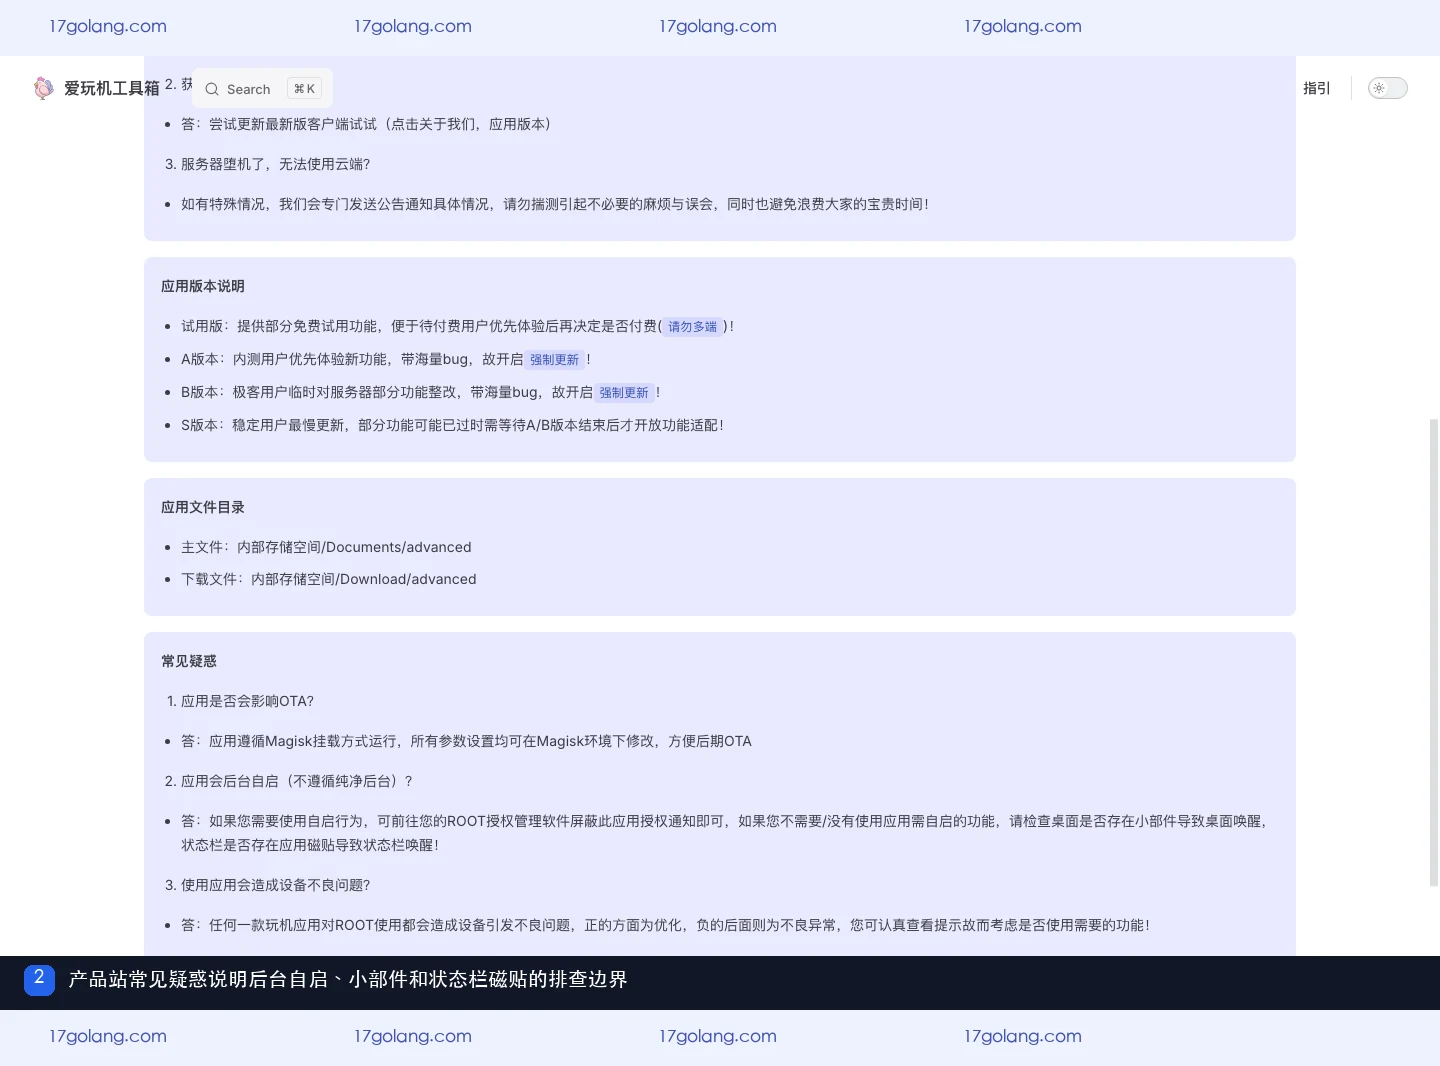The height and width of the screenshot is (1066, 1440).
Task: Click the page's vertical scrollbar thumb
Action: click(1434, 652)
